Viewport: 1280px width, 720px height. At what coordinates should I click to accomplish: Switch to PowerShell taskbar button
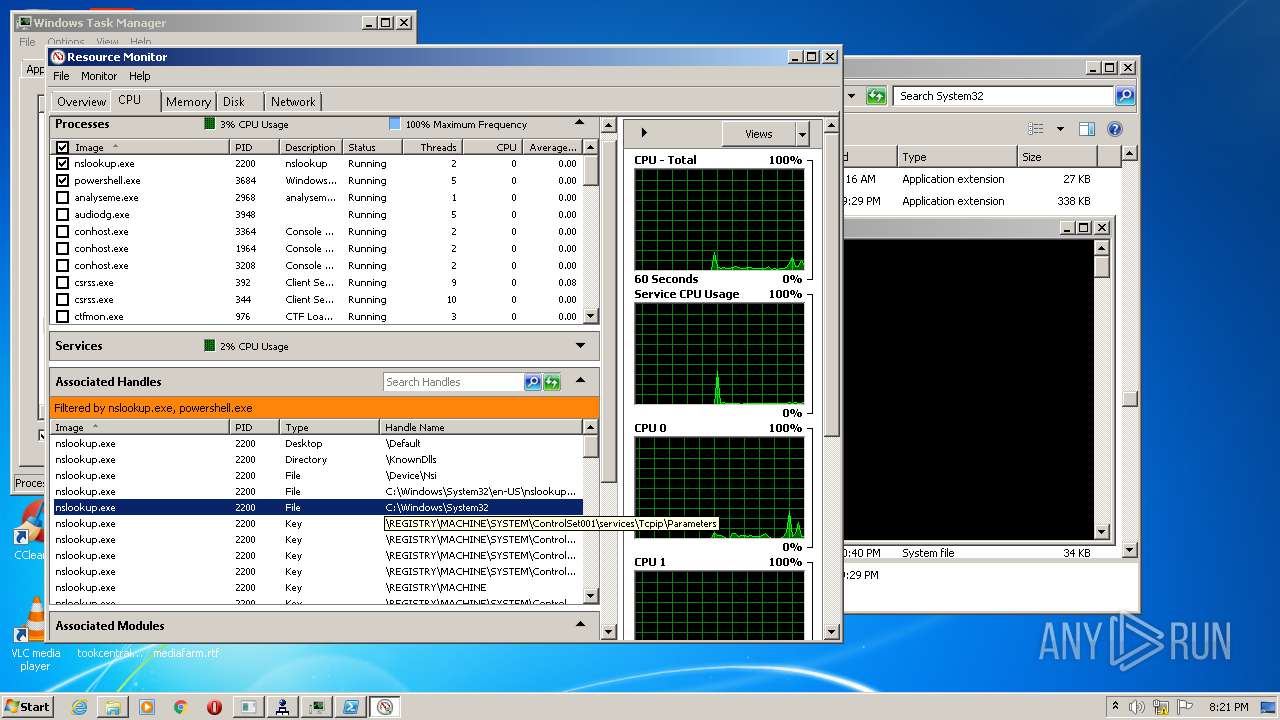click(350, 707)
